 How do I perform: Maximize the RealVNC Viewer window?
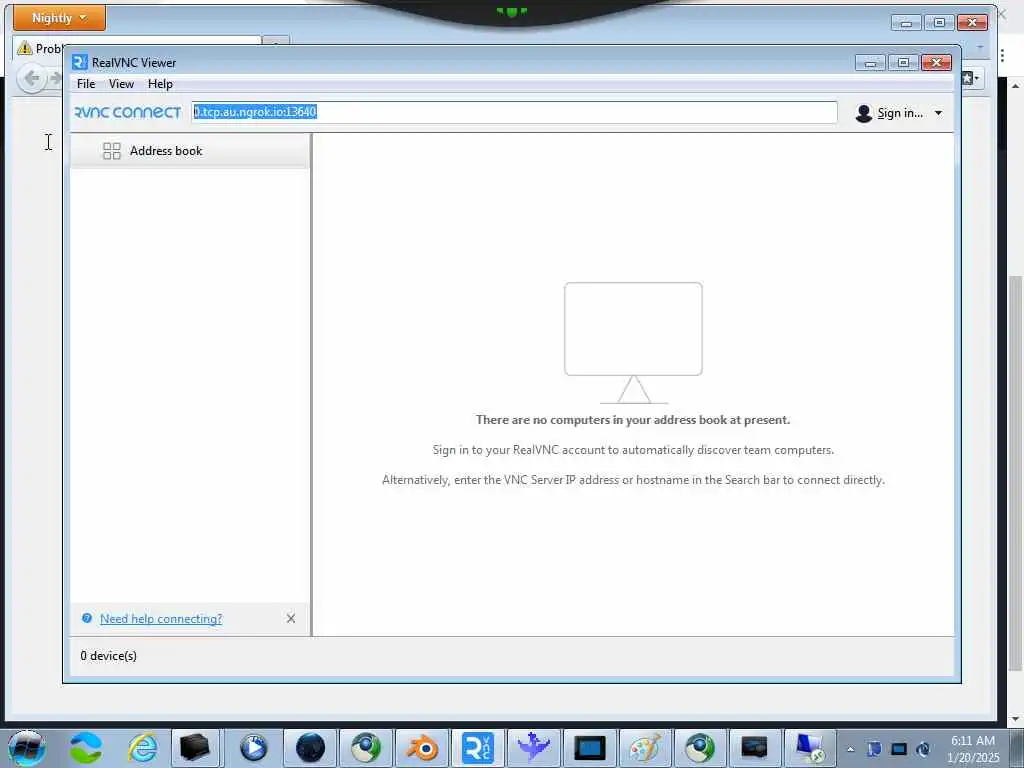[x=904, y=62]
